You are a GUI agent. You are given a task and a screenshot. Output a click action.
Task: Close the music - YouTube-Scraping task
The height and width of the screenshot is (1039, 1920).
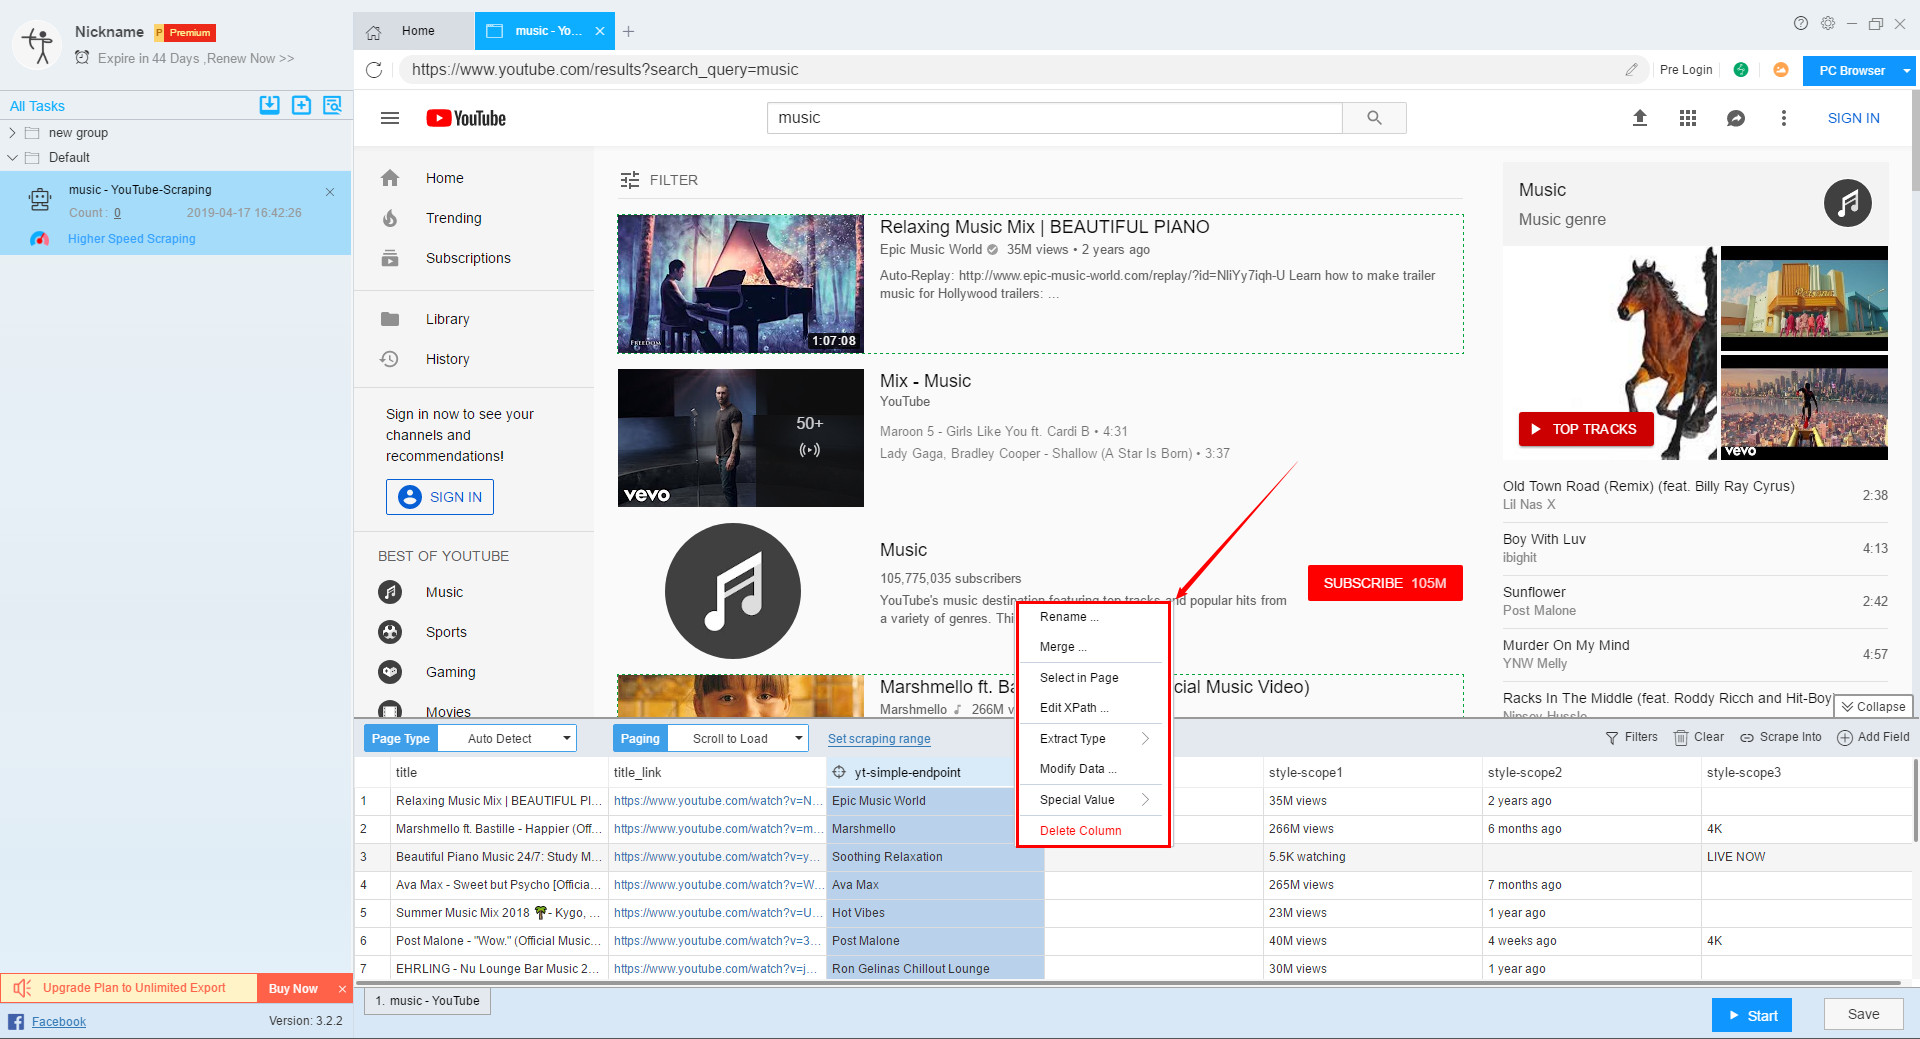(x=330, y=192)
